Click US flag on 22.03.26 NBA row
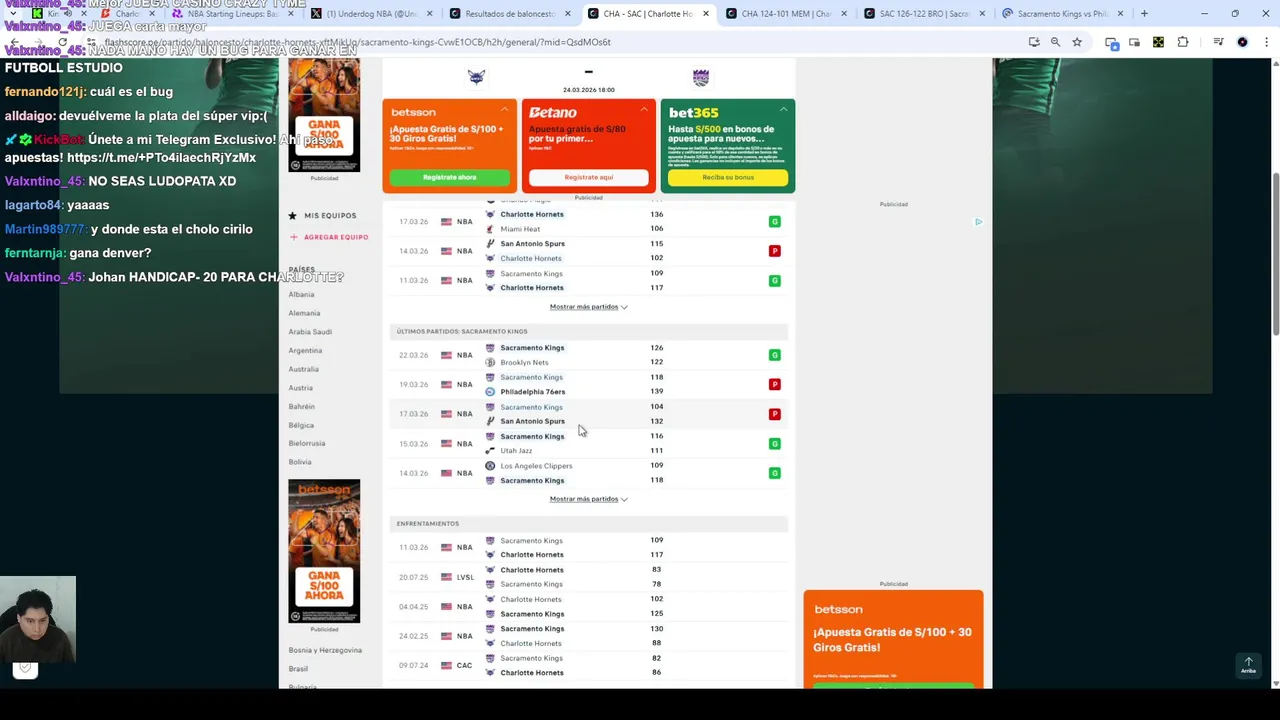The width and height of the screenshot is (1280, 720). click(x=446, y=355)
